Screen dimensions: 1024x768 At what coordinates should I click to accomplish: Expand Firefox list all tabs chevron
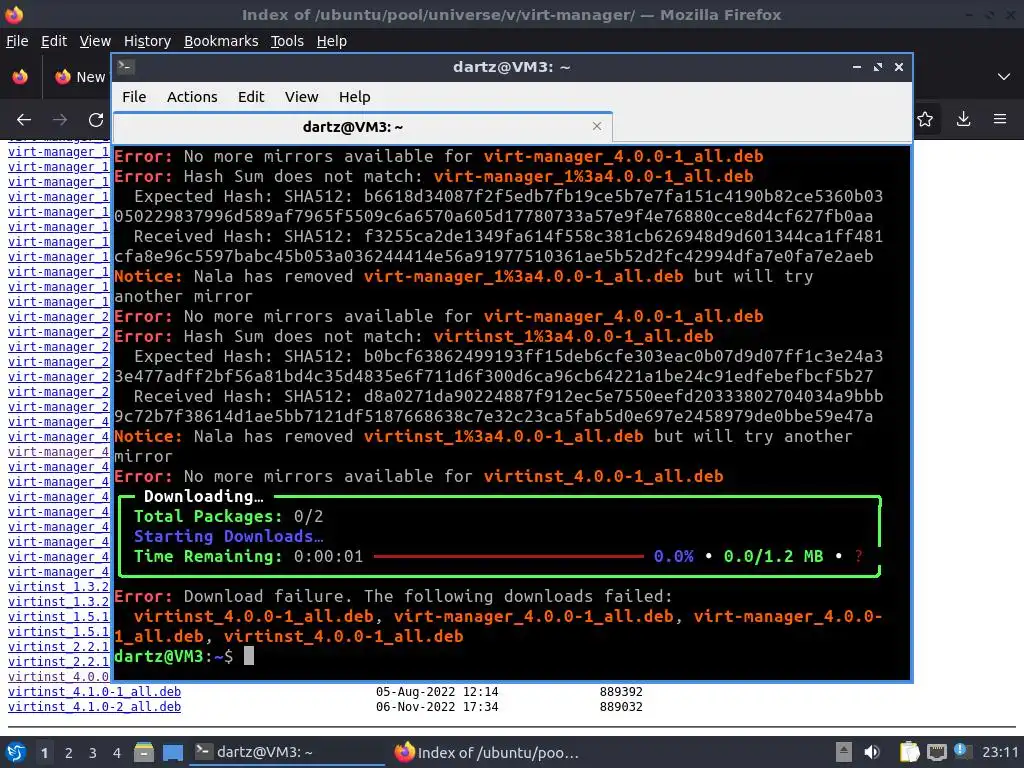pos(1004,77)
